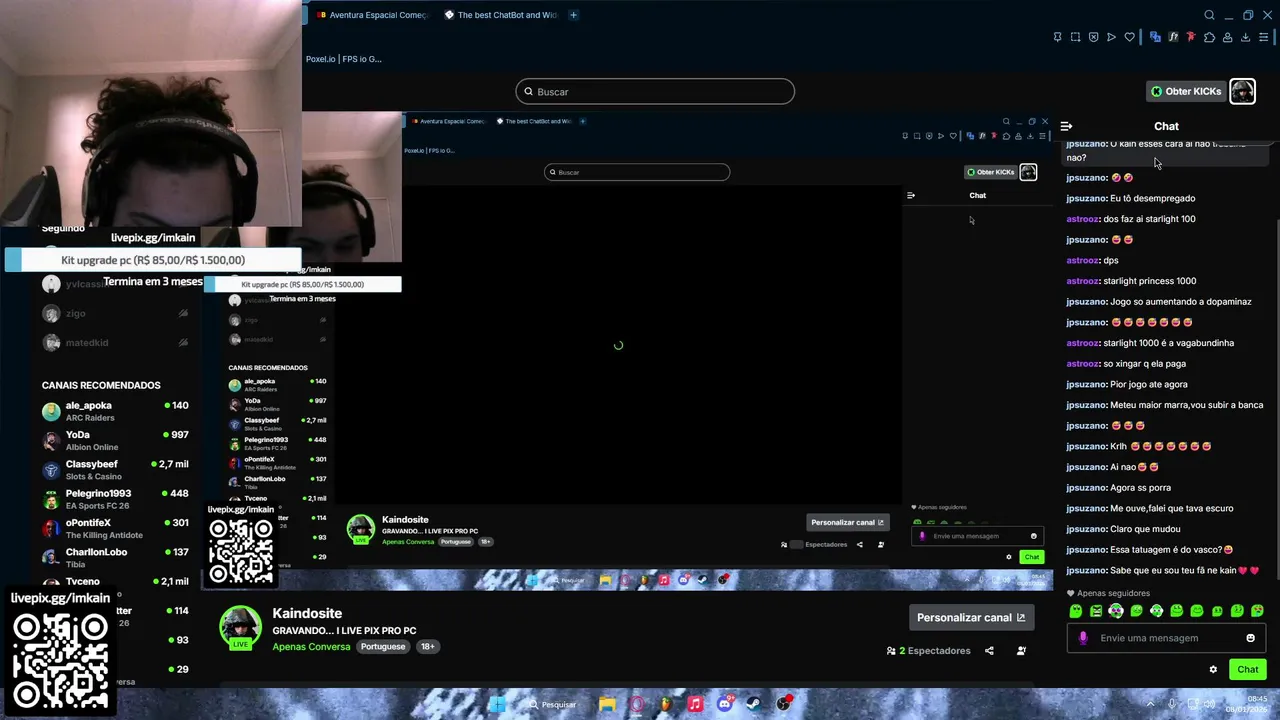The image size is (1280, 720).
Task: Open the tray volume speaker icon
Action: click(1209, 704)
